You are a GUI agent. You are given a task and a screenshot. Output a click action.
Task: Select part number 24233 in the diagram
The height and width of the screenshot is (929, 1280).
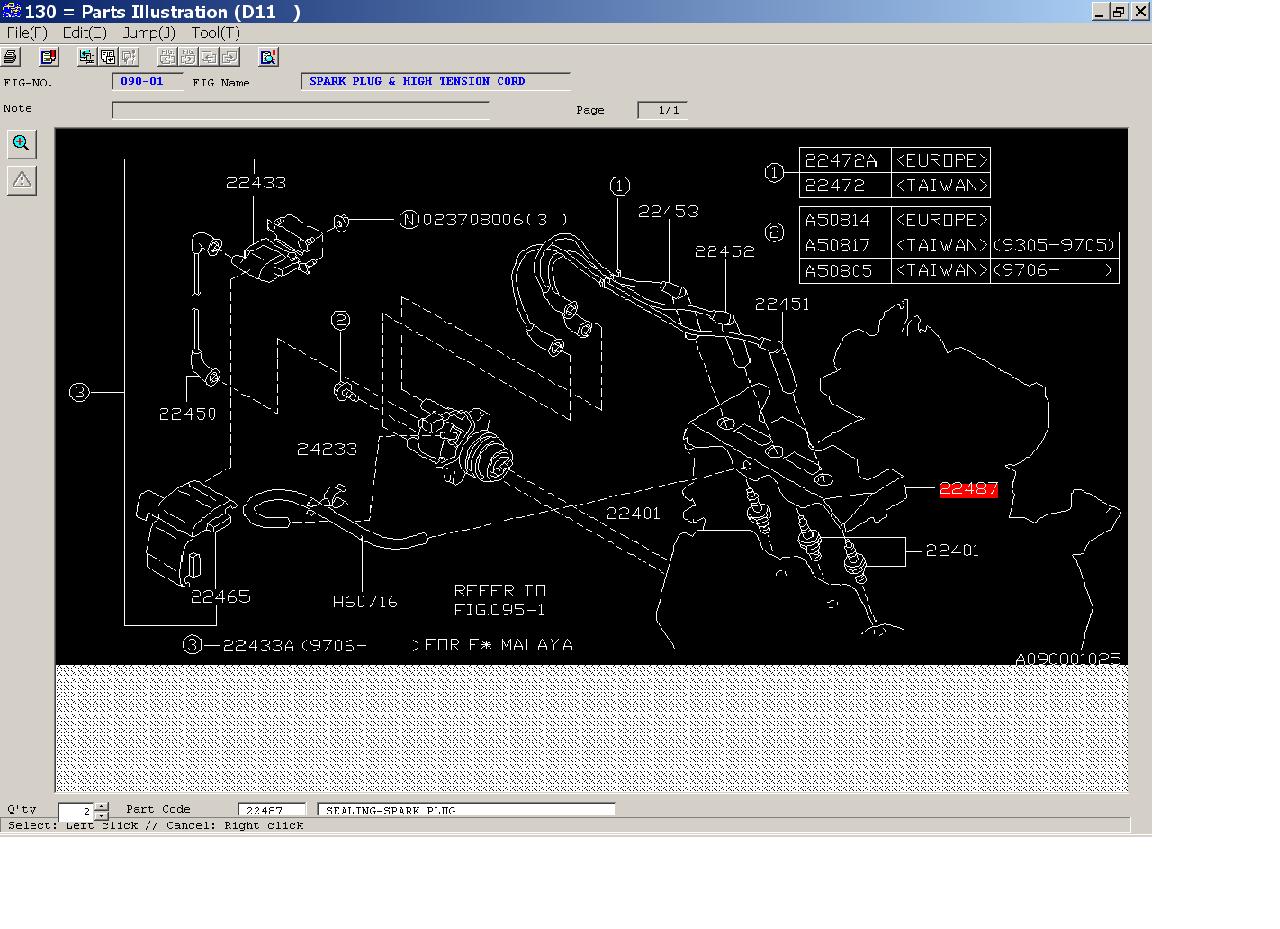327,449
